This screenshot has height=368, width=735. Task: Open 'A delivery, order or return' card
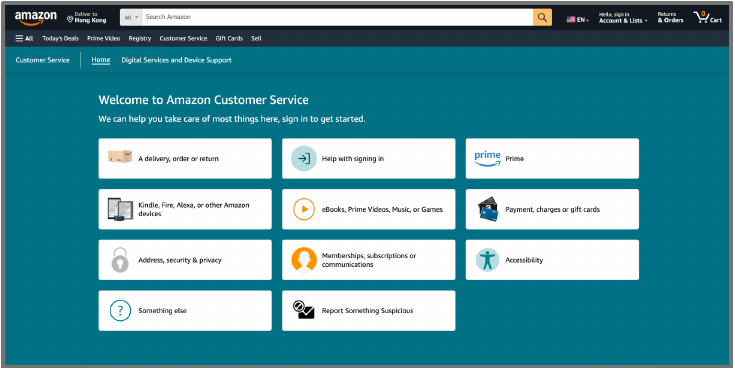(185, 158)
